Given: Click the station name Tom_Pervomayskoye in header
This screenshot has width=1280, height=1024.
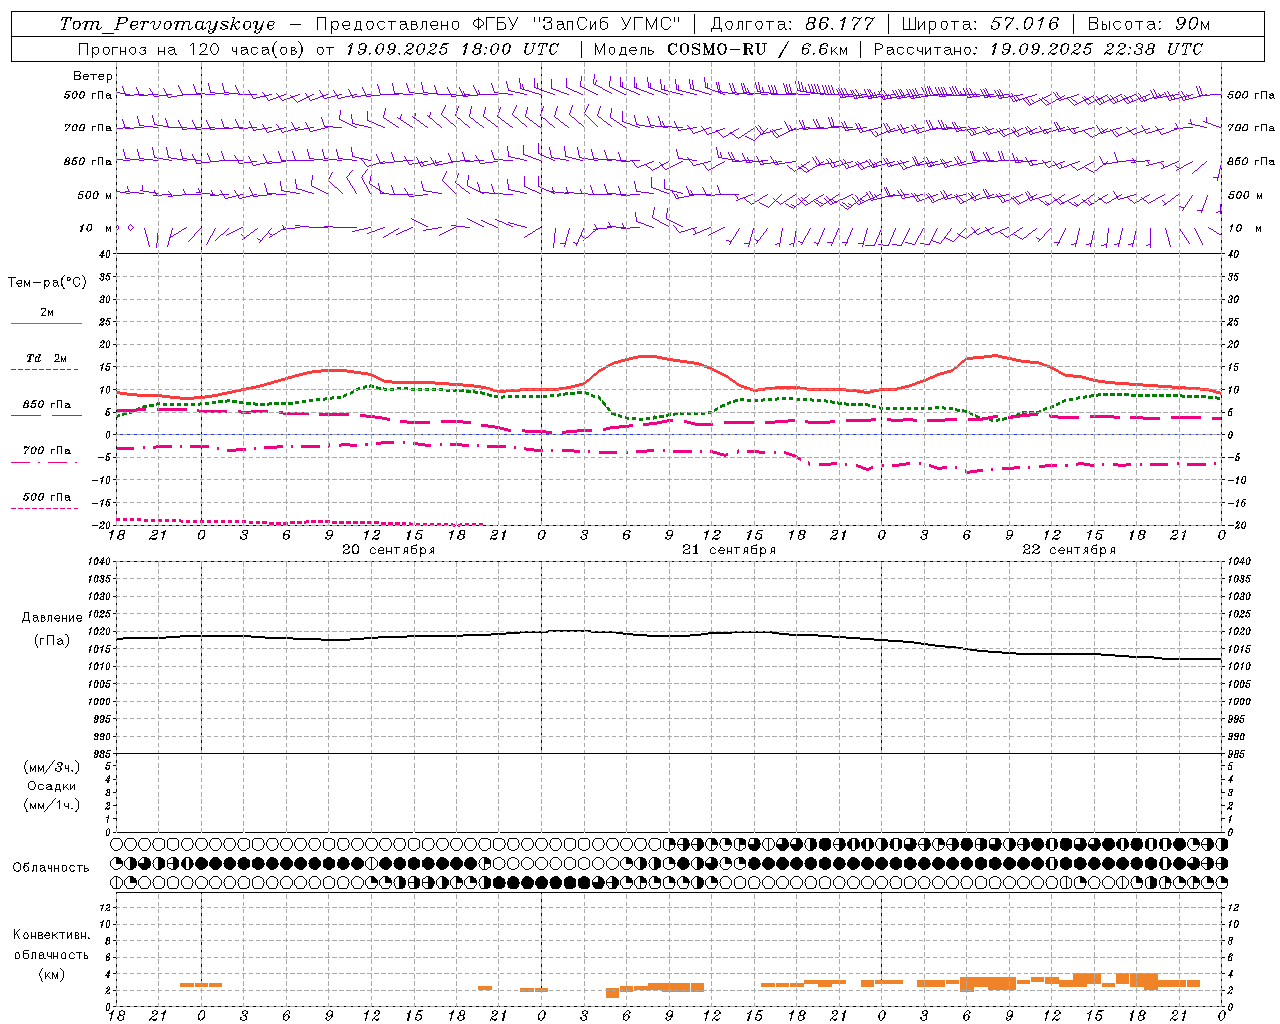Looking at the screenshot, I should tap(167, 24).
